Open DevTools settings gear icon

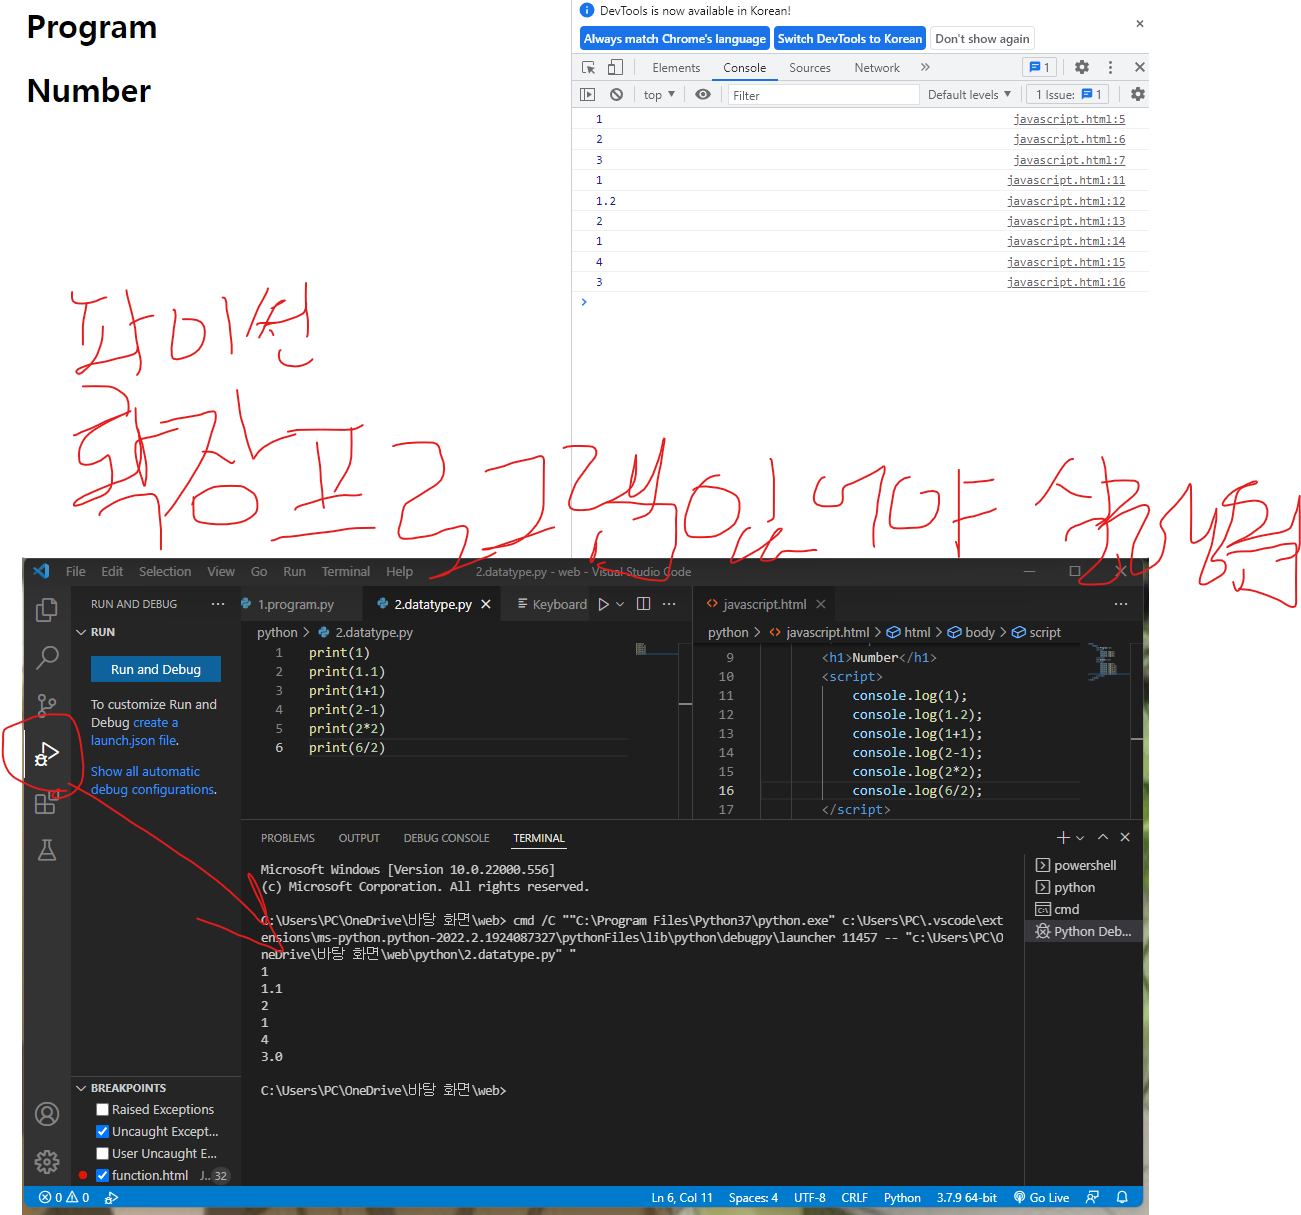[1082, 67]
